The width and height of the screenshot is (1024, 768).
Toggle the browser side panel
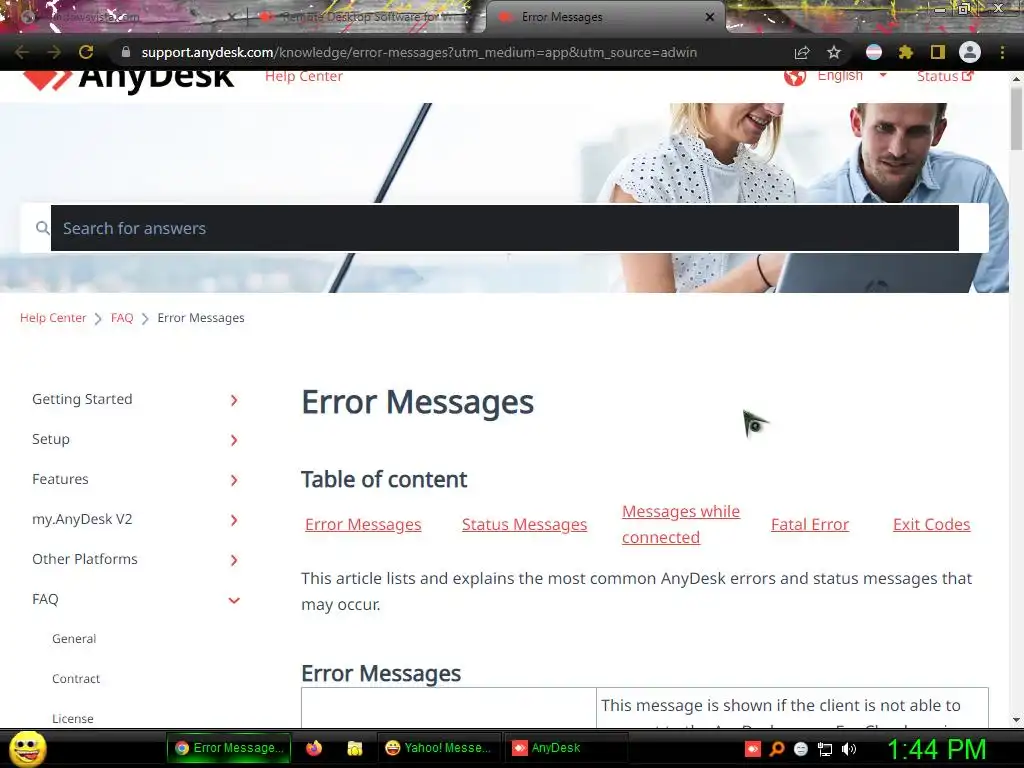click(x=938, y=52)
